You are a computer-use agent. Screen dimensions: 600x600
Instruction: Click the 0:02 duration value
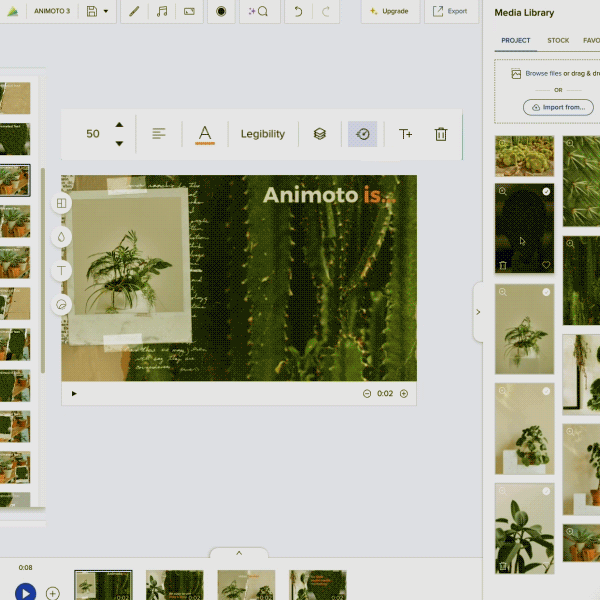click(385, 394)
